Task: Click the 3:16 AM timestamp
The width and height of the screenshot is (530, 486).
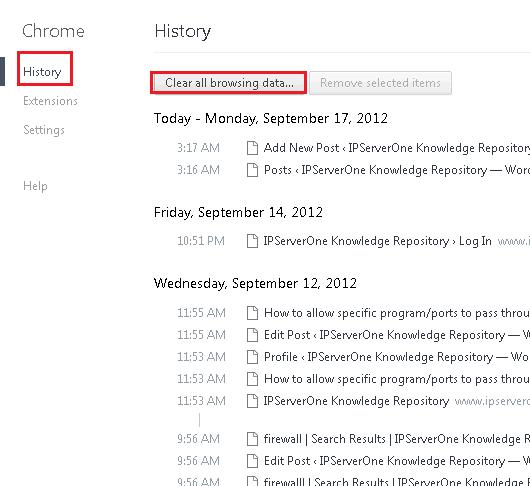Action: [x=198, y=170]
